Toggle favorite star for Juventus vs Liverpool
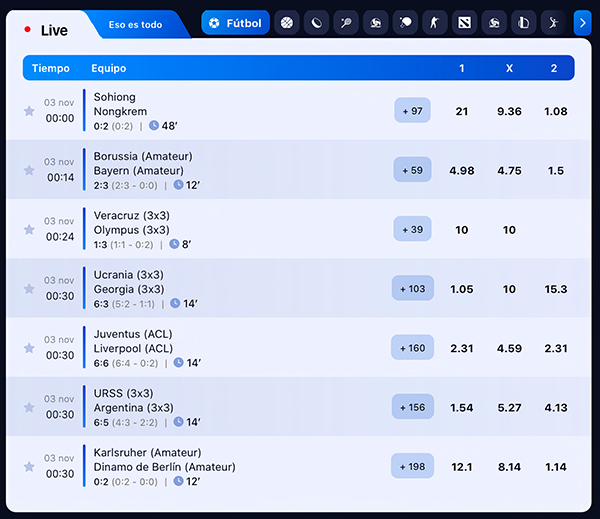 point(29,348)
